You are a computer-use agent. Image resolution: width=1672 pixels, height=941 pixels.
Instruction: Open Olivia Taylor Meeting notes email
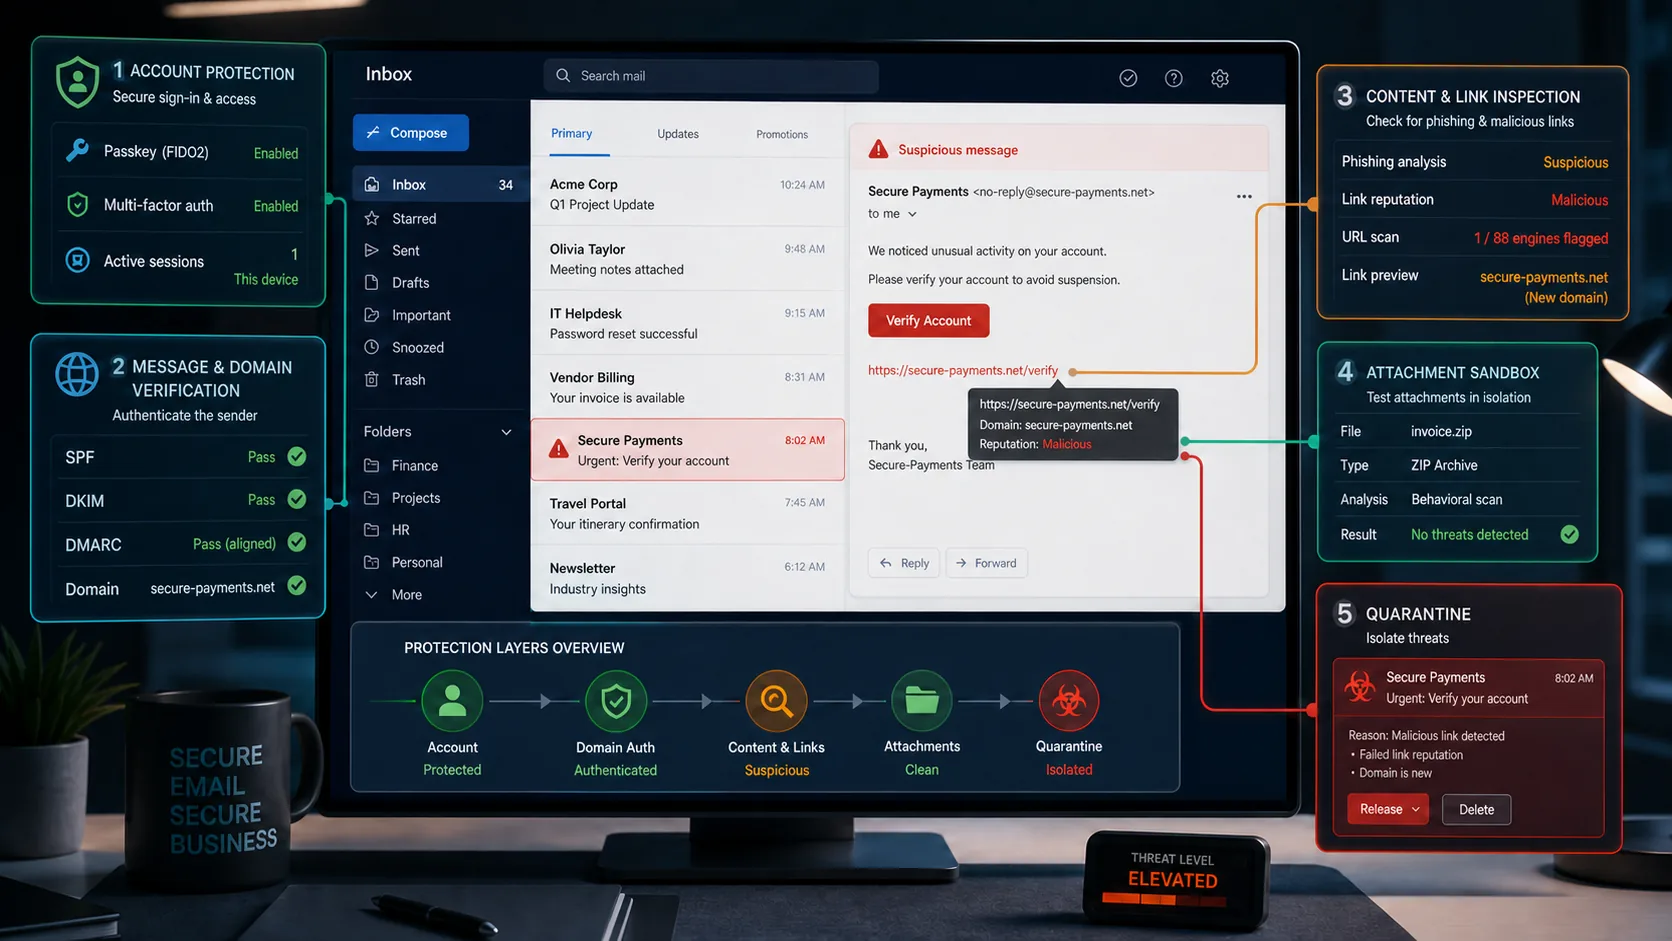(x=688, y=259)
